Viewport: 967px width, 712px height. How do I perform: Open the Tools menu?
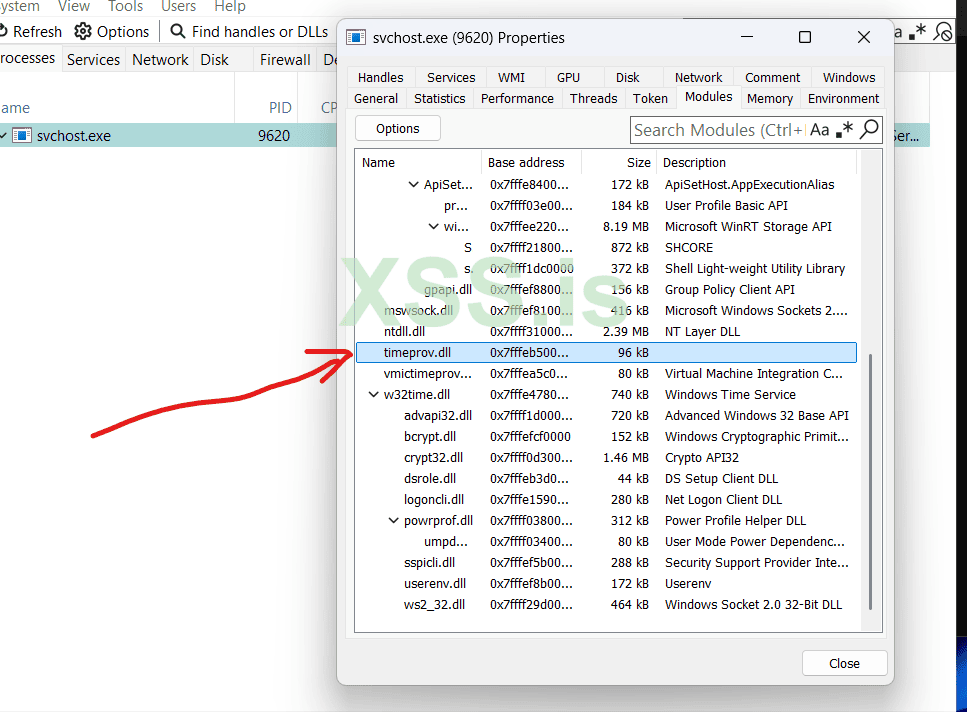[125, 7]
